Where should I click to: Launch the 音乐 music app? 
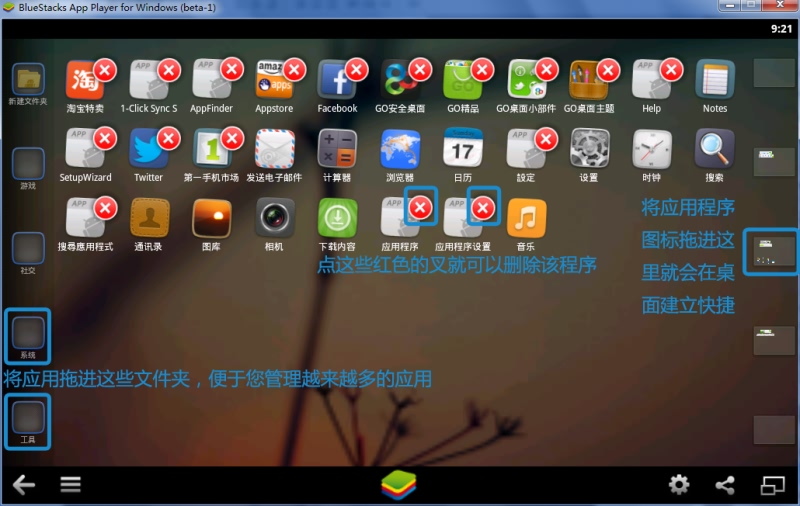[526, 218]
